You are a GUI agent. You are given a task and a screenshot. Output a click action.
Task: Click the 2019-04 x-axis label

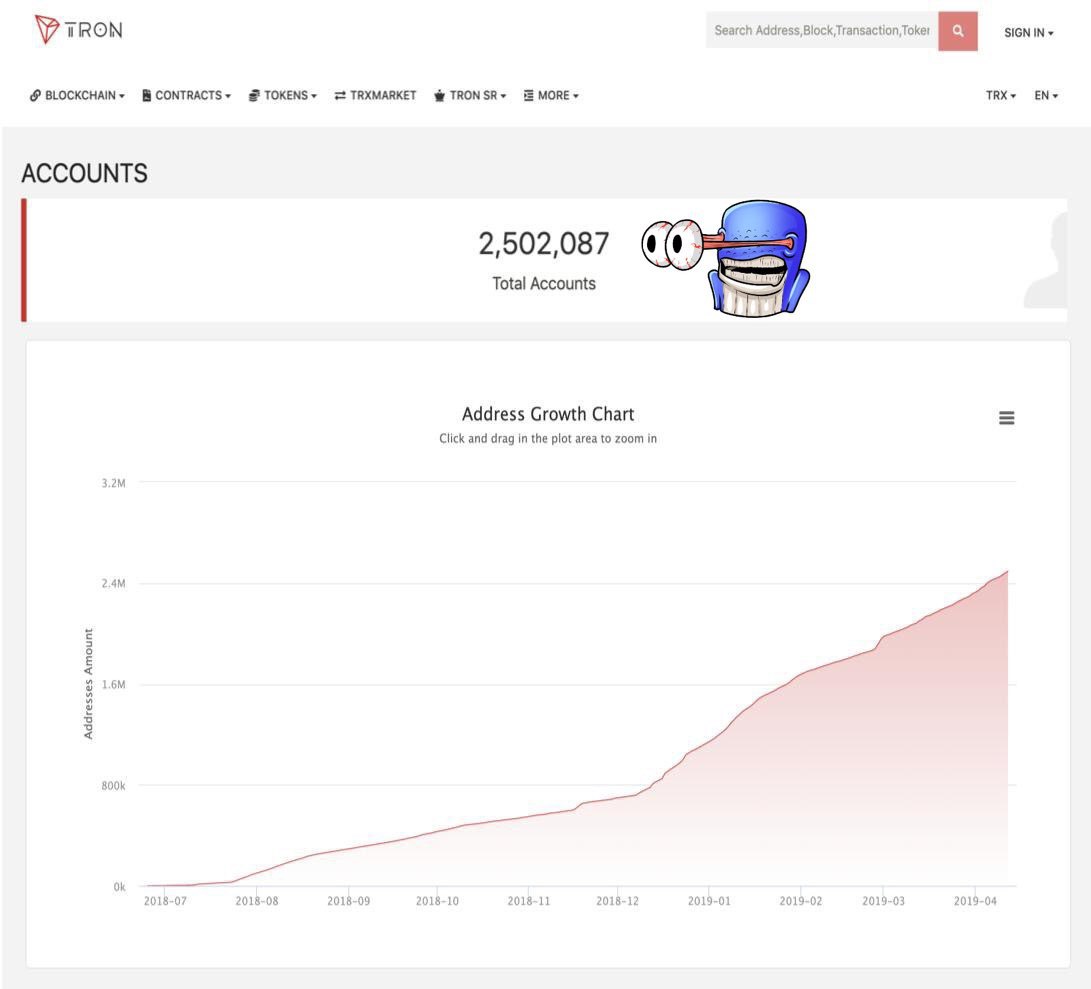(975, 901)
